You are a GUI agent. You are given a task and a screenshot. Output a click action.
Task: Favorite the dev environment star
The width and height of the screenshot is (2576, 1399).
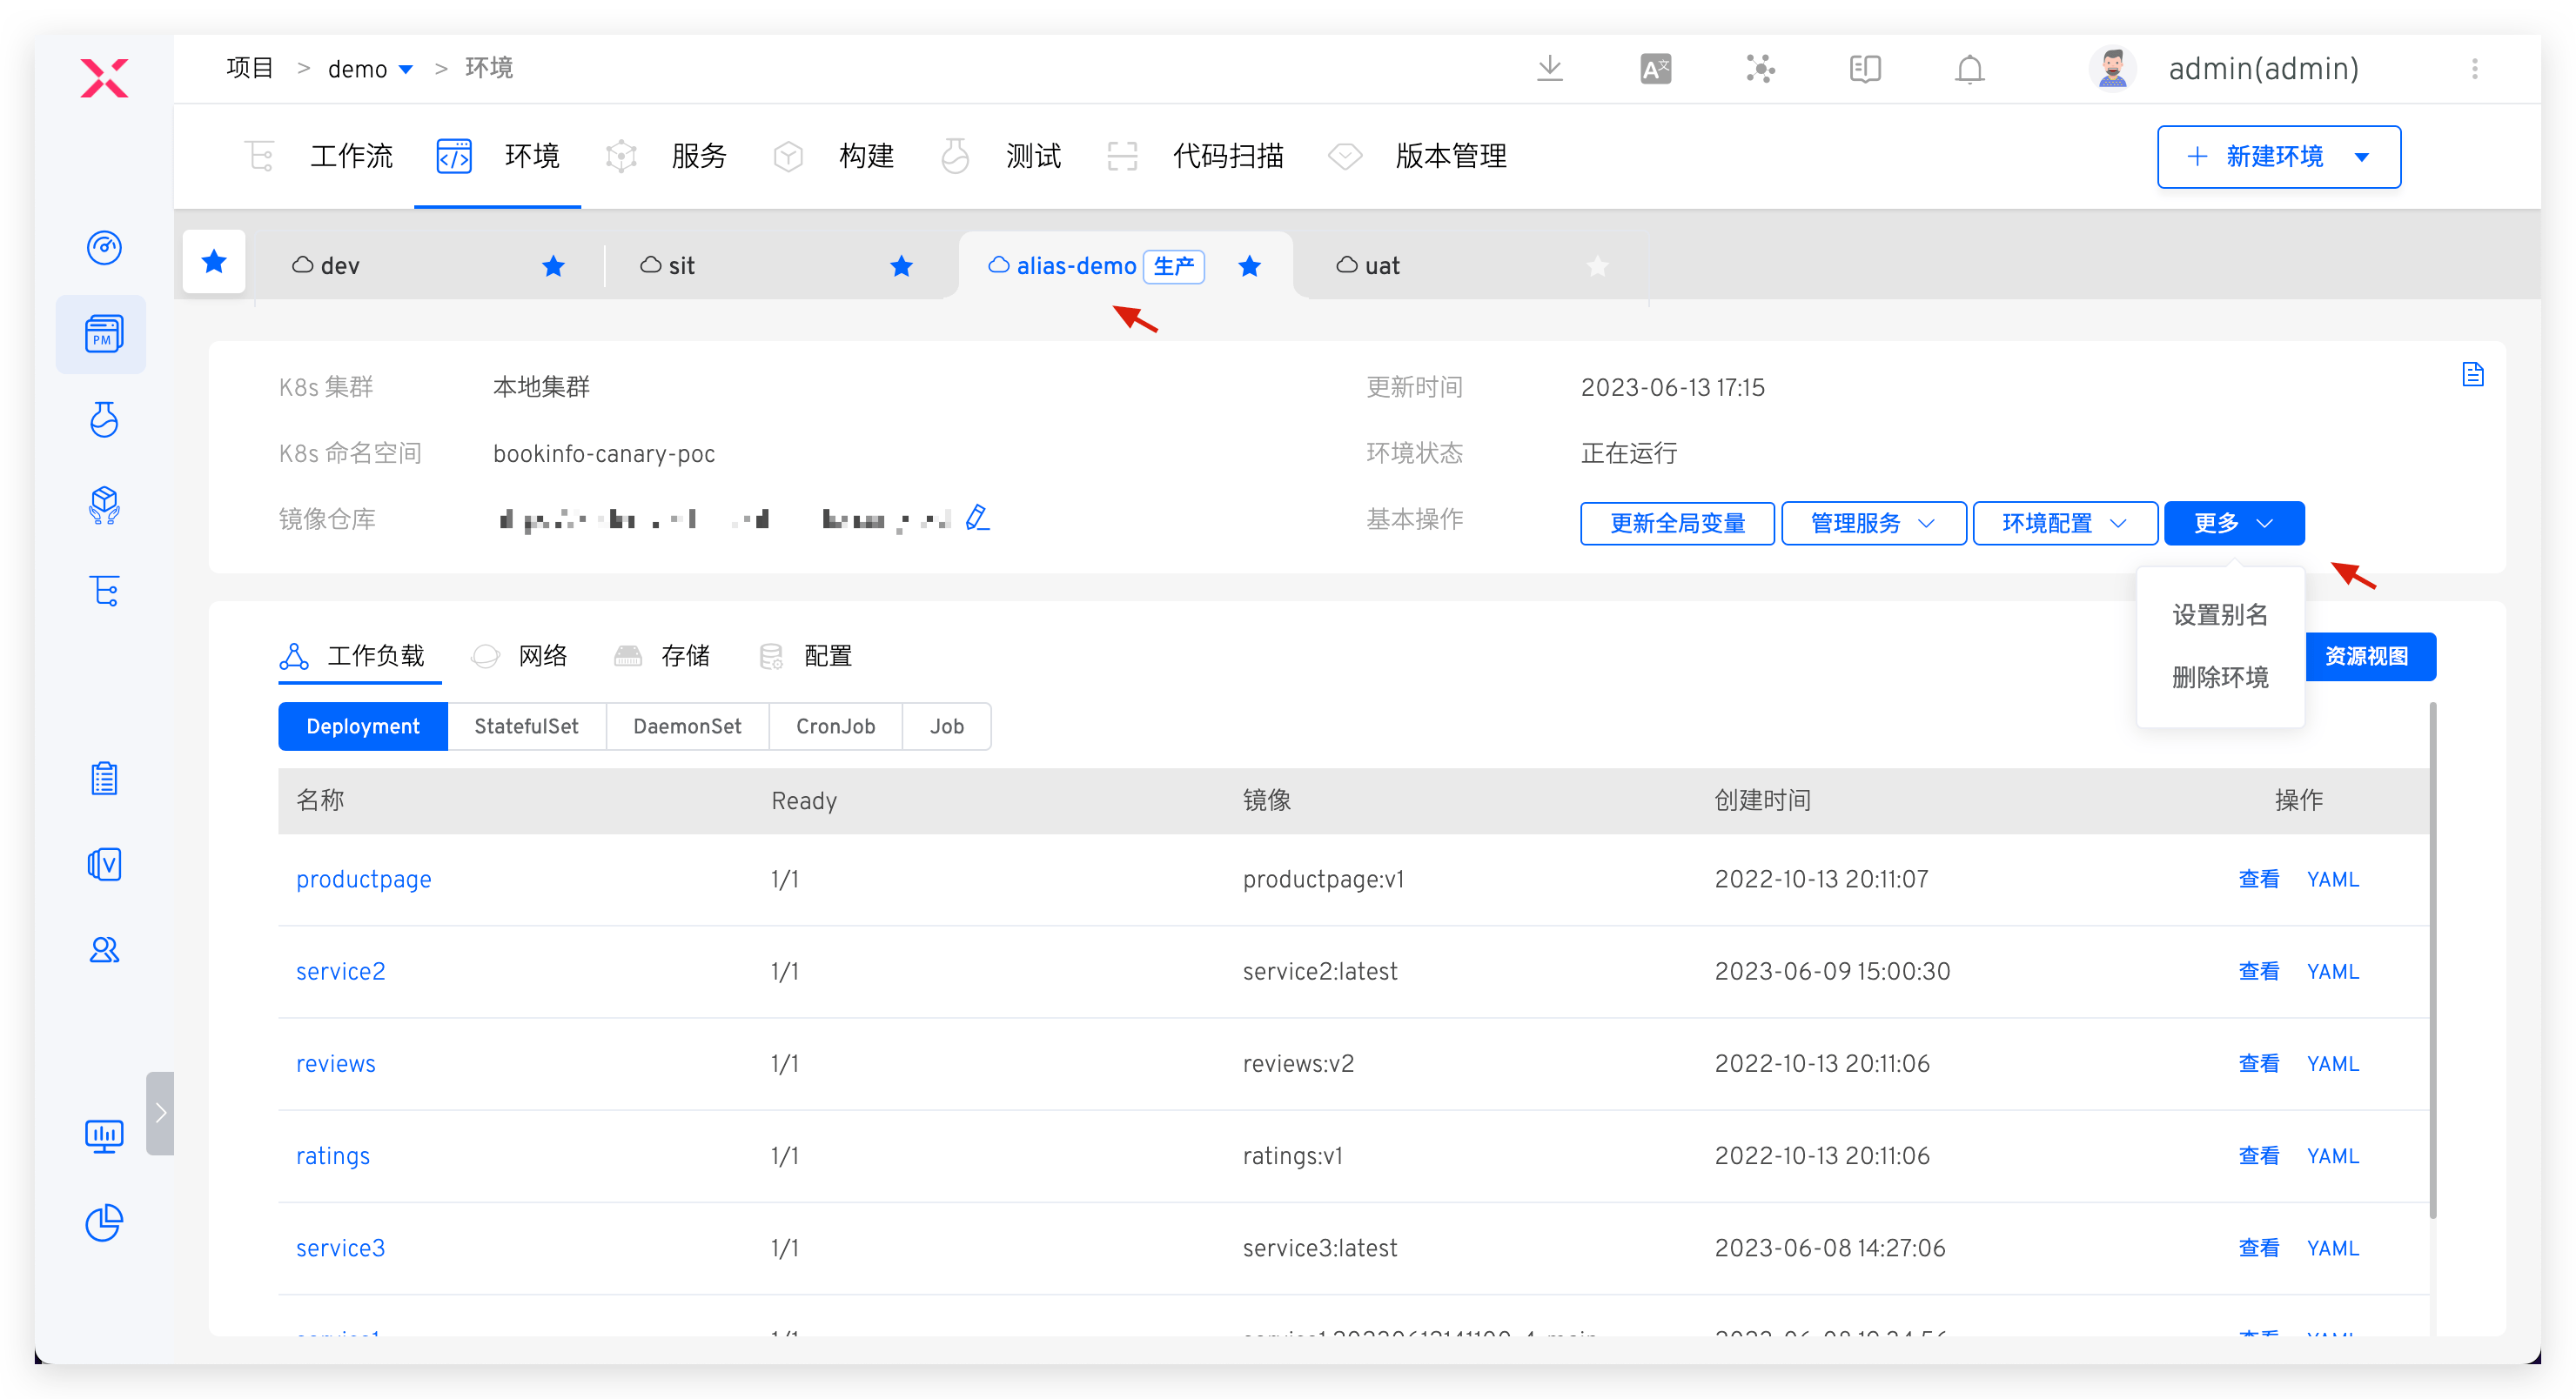click(x=553, y=266)
